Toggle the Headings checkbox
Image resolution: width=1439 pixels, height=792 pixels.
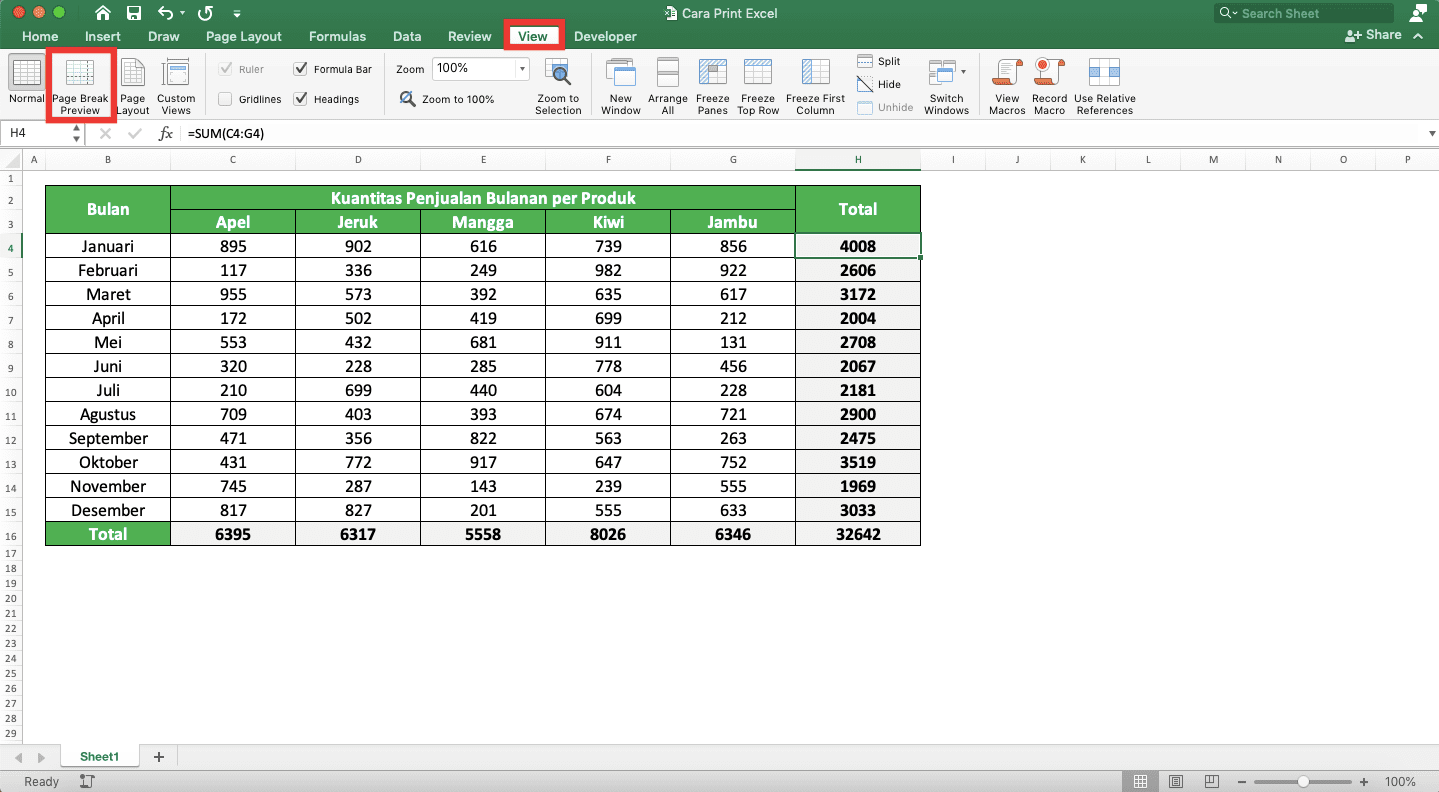pyautogui.click(x=301, y=99)
